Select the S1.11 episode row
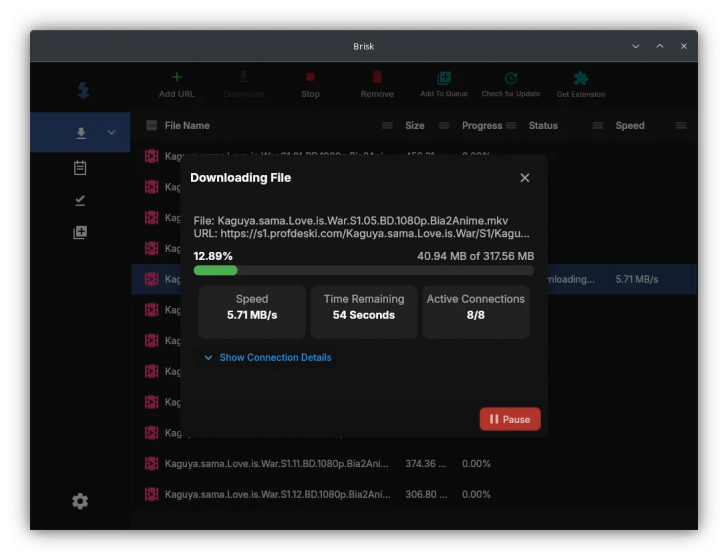 pyautogui.click(x=414, y=463)
